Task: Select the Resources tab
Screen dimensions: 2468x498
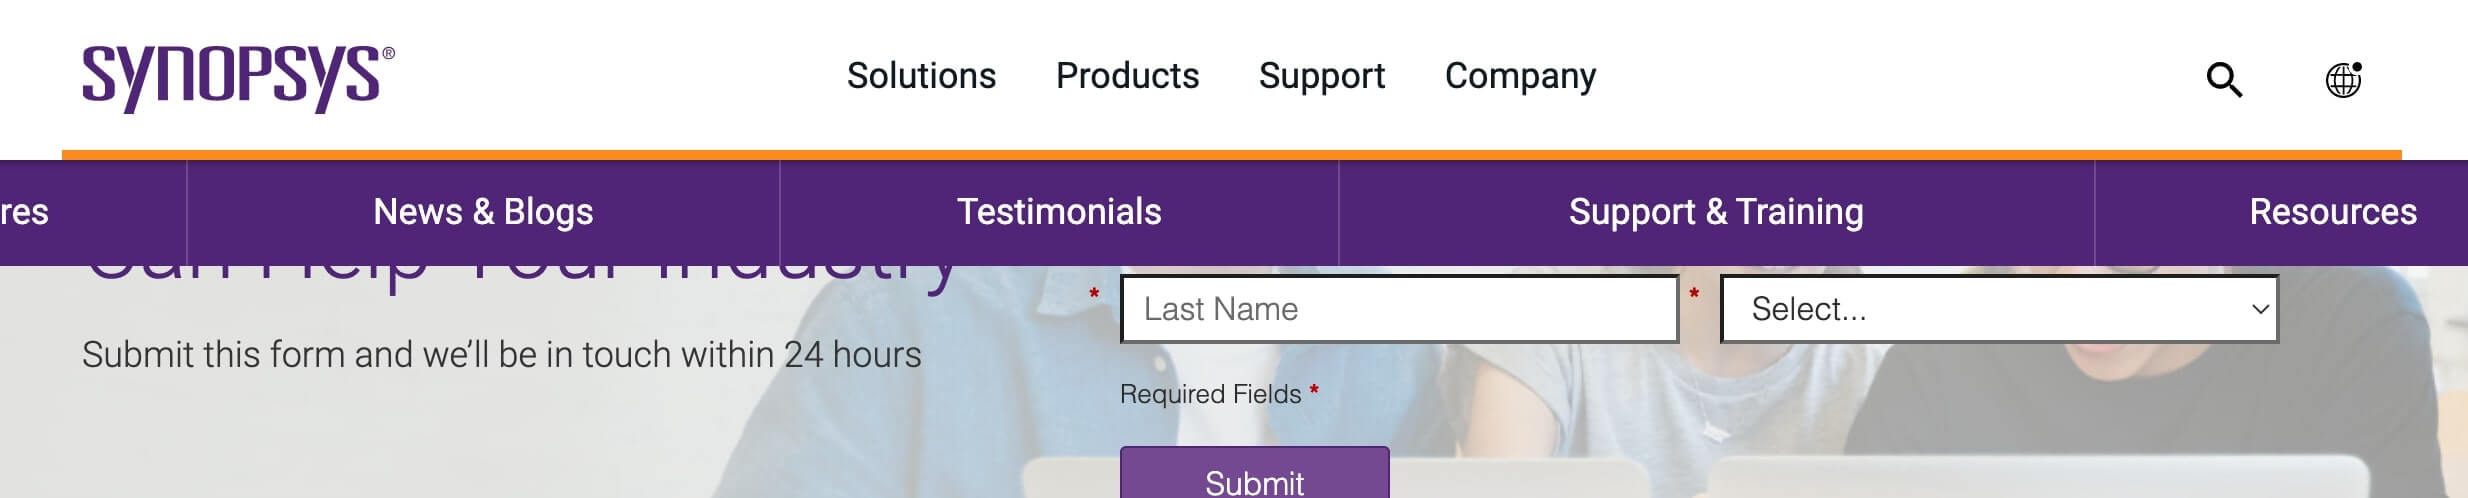Action: (2332, 212)
